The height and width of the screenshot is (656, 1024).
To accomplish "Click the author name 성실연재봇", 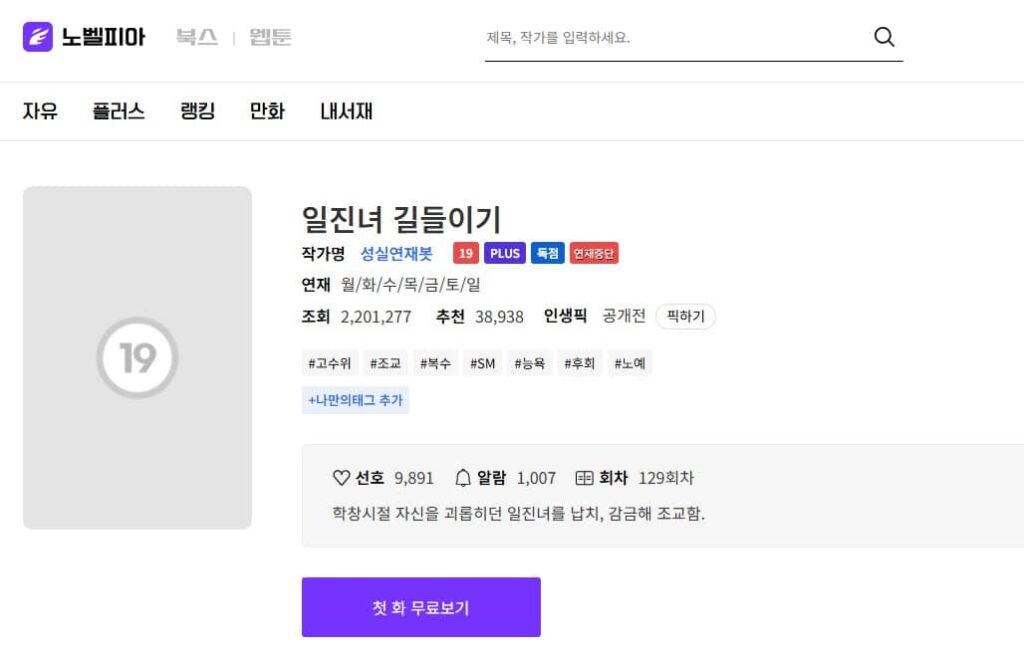I will (396, 254).
